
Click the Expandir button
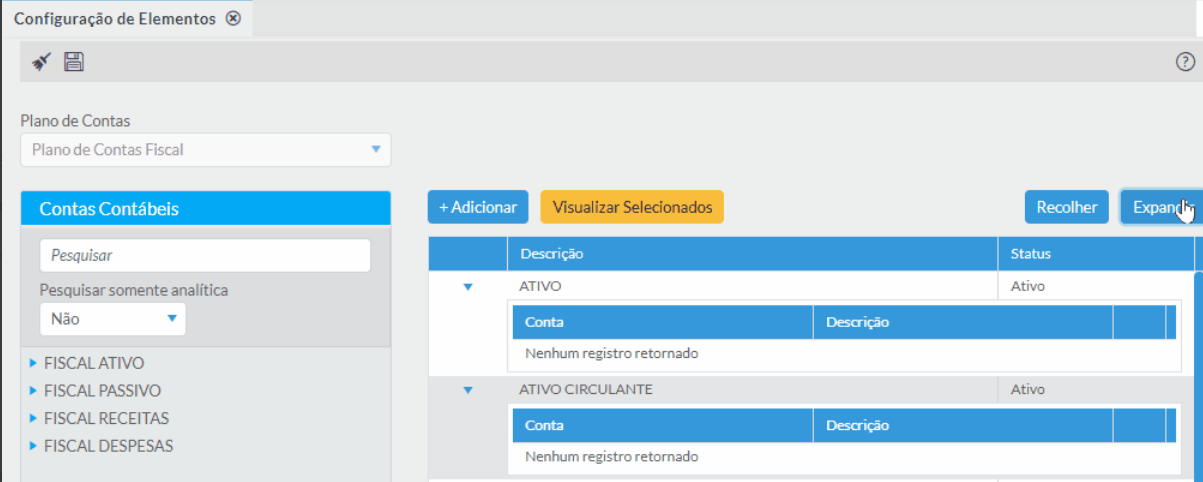(1161, 207)
